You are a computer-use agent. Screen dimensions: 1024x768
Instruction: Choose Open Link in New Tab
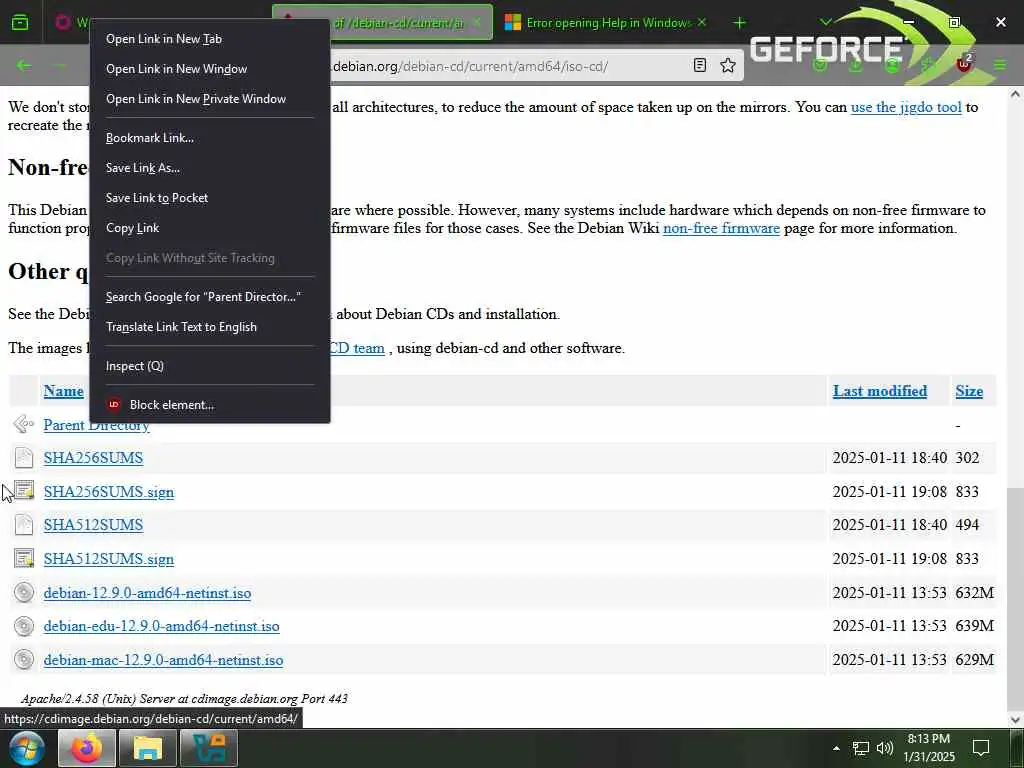(209, 39)
